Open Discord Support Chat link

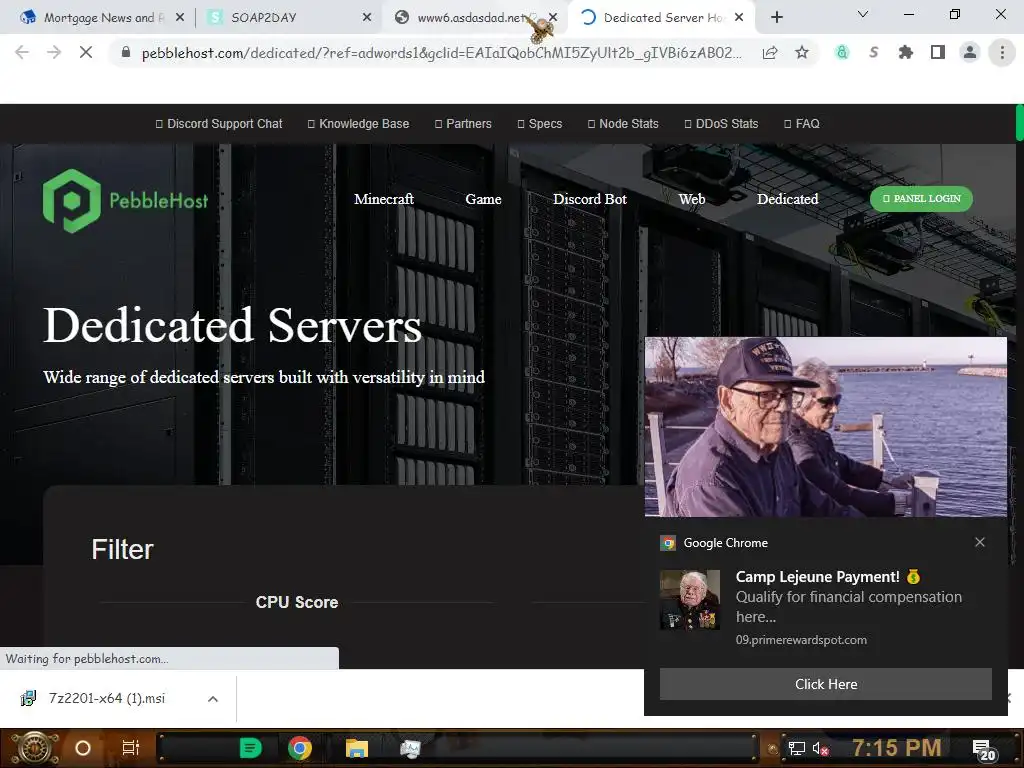pos(219,123)
